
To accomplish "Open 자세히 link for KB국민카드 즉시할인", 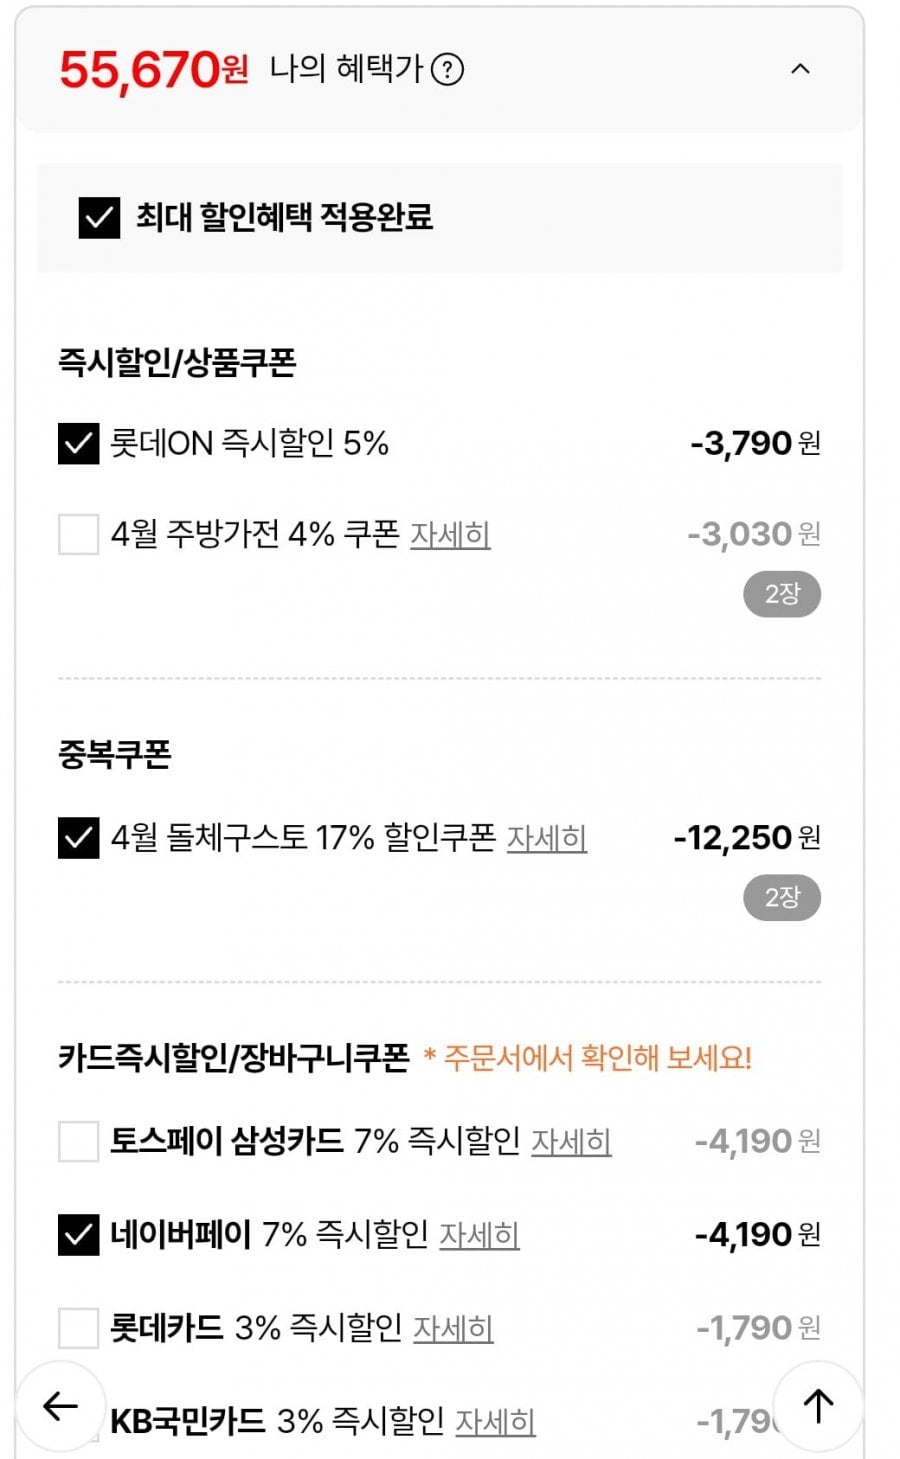I will pyautogui.click(x=495, y=1421).
